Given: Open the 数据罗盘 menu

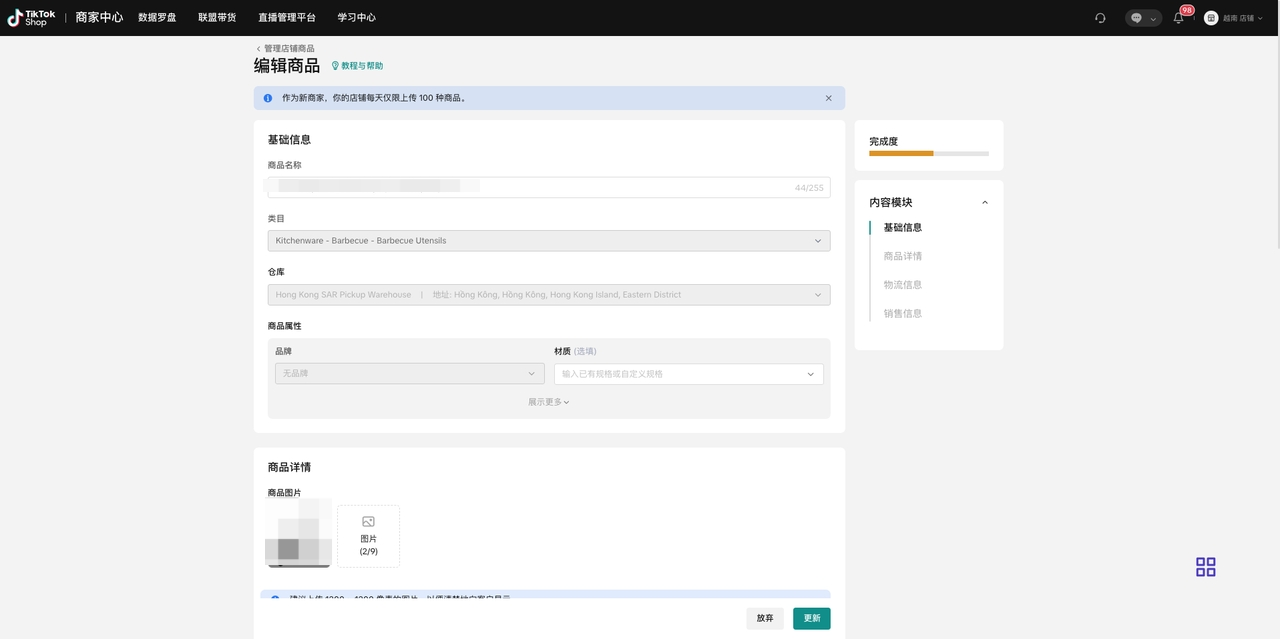Looking at the screenshot, I should coord(157,18).
